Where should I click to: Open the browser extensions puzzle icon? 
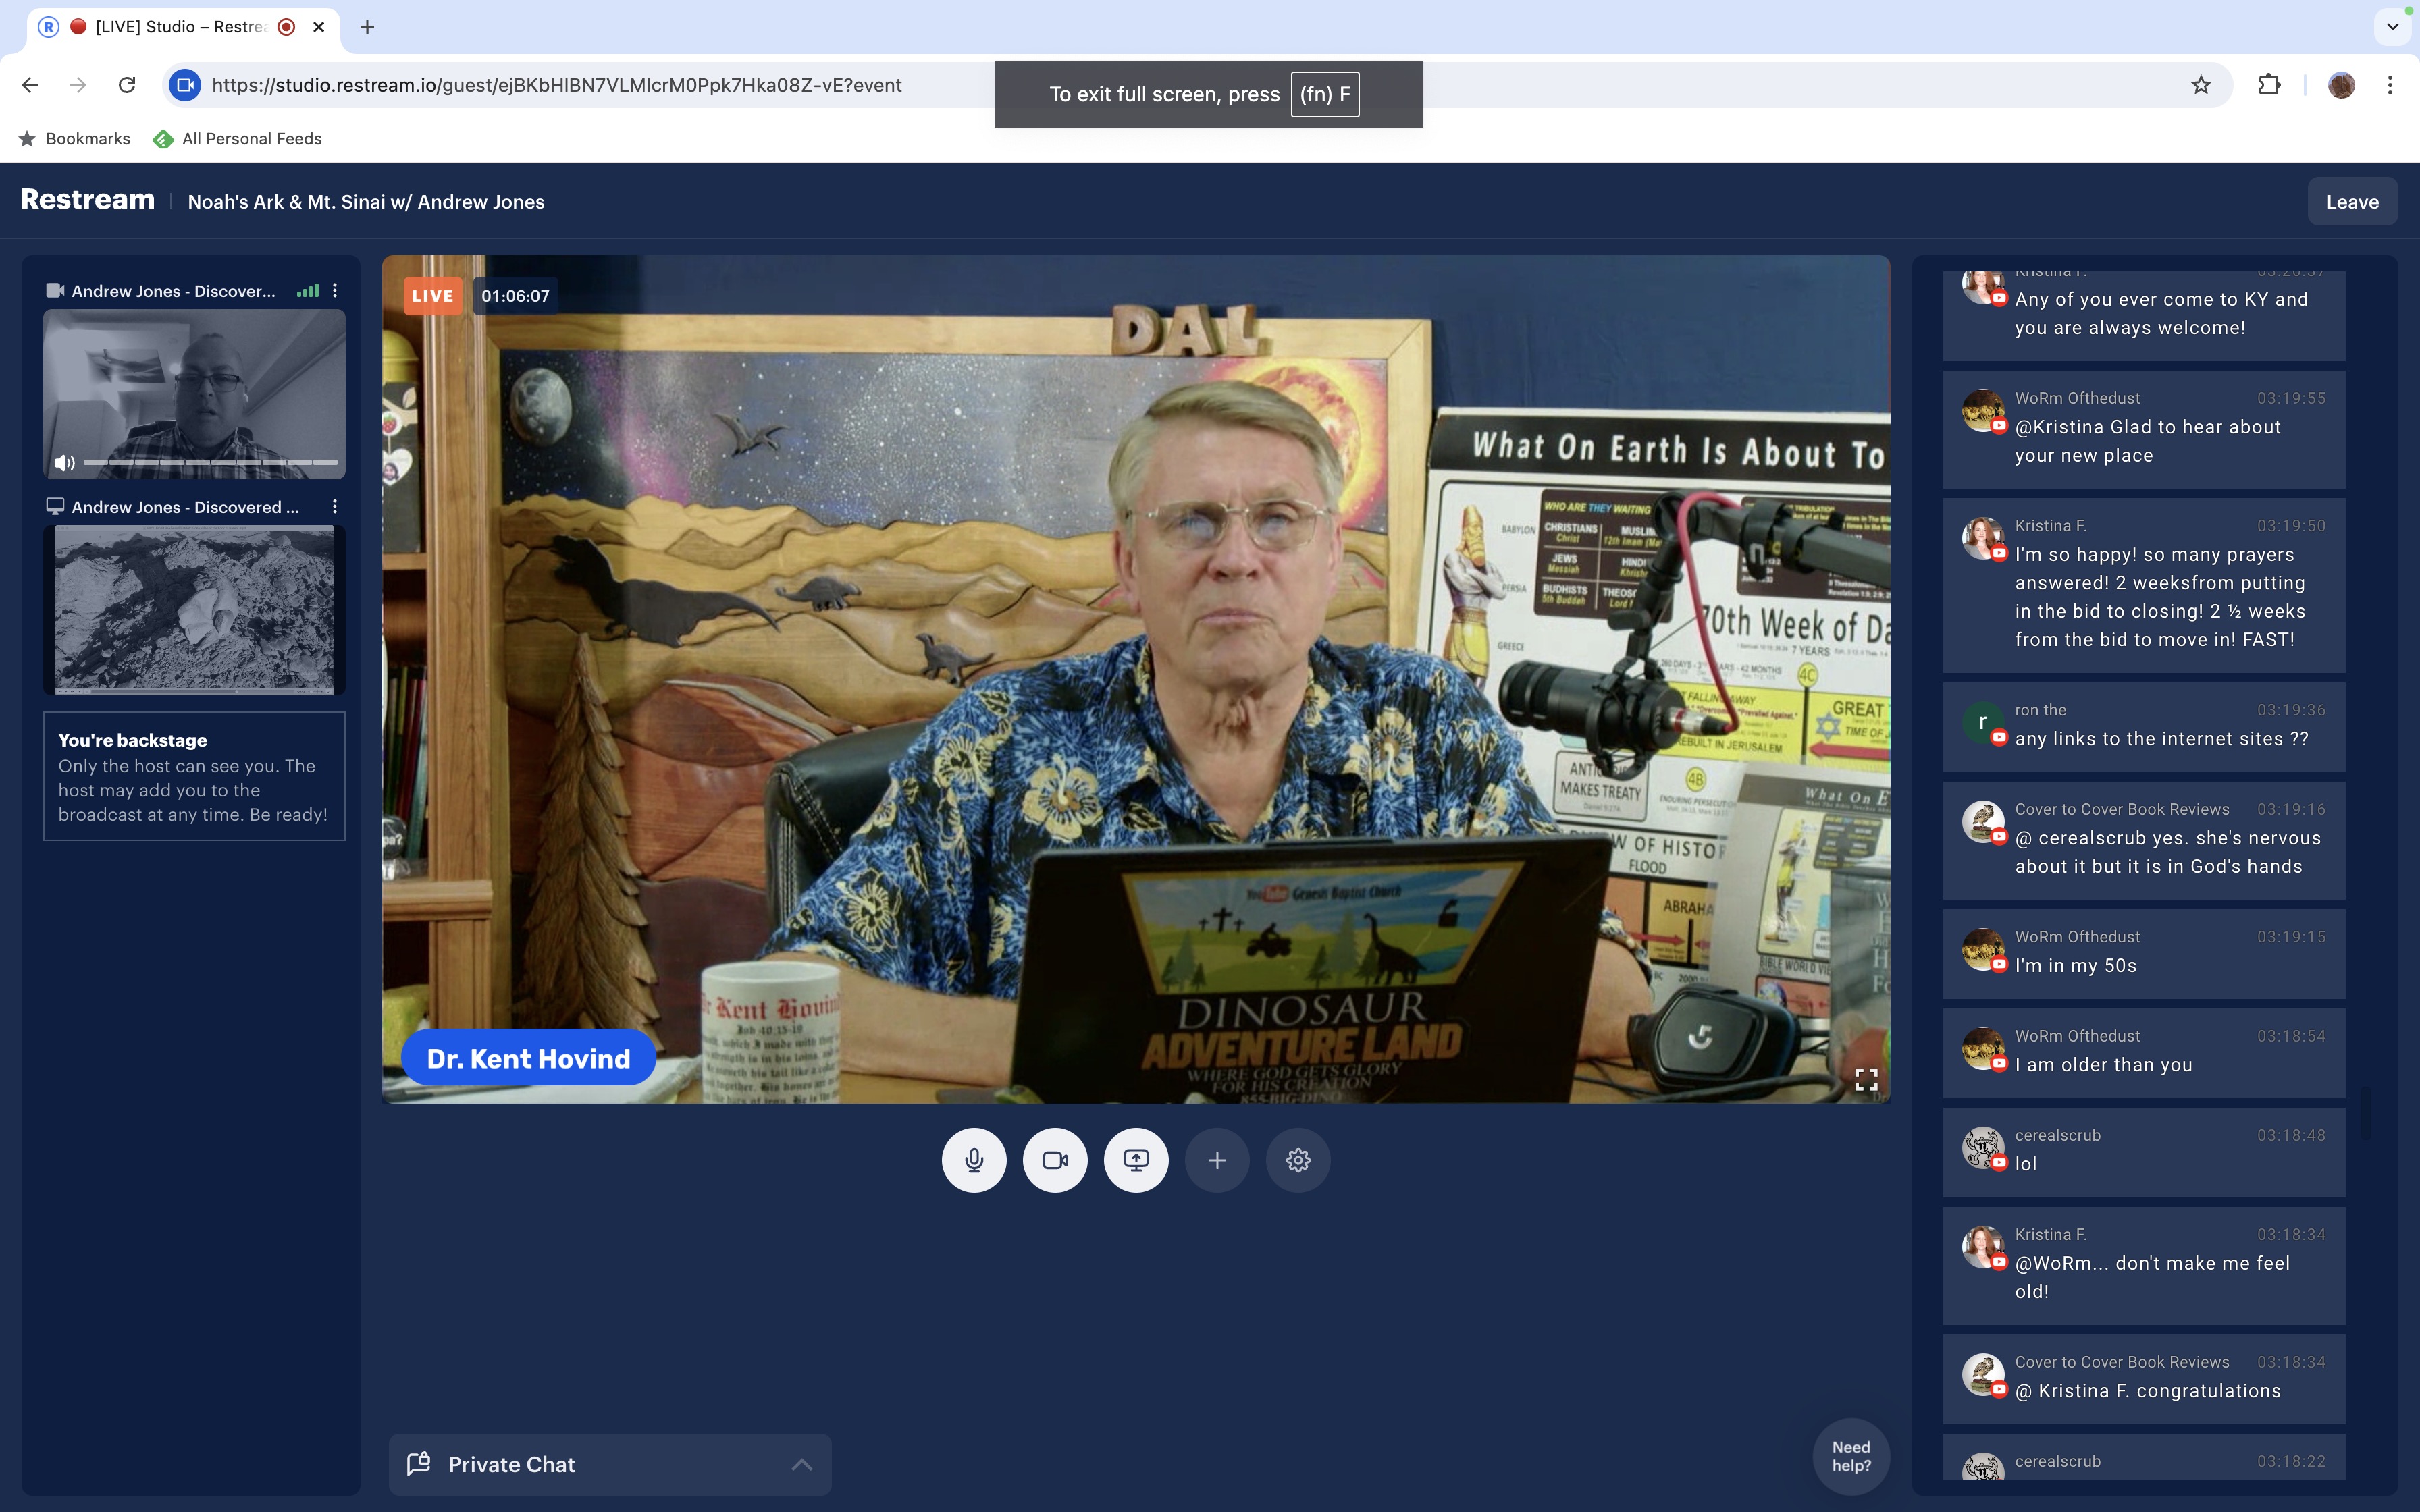coord(2269,85)
